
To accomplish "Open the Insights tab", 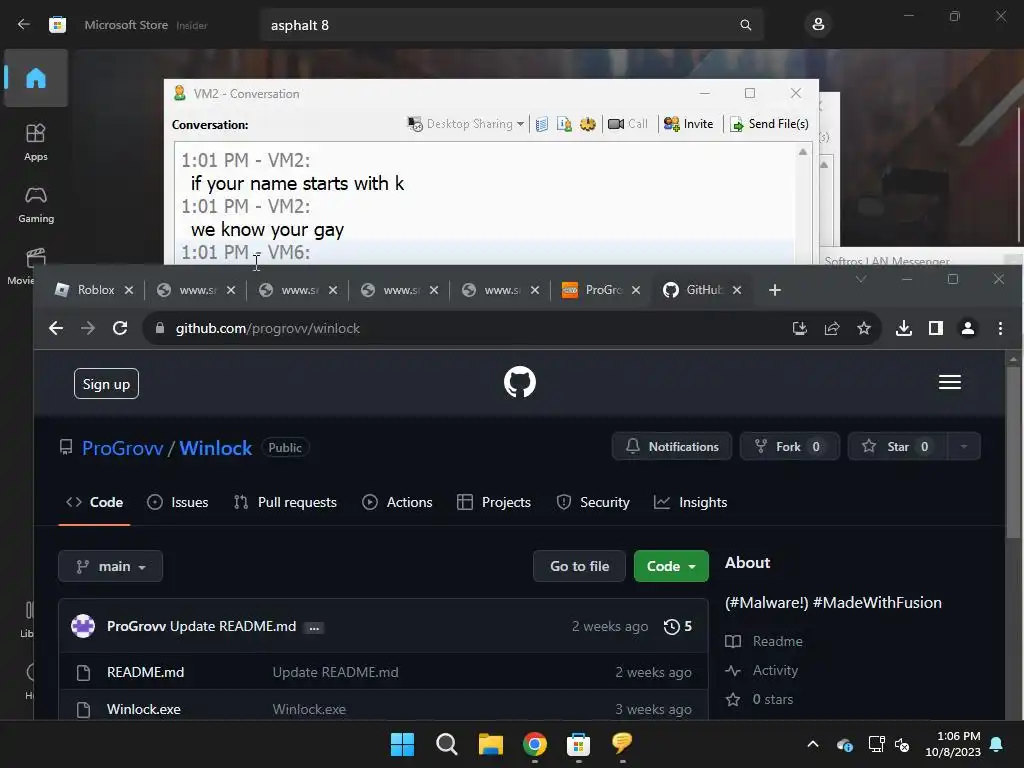I will point(691,502).
